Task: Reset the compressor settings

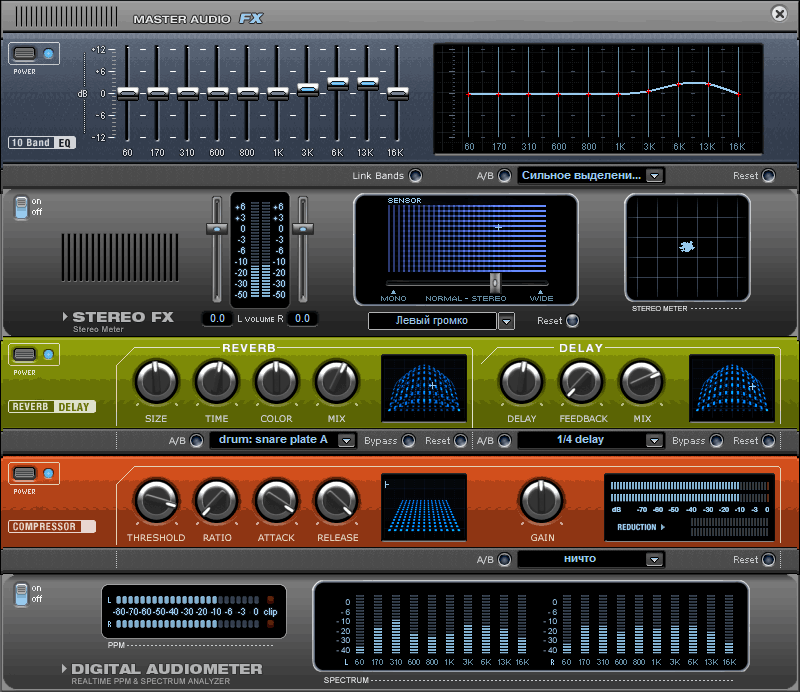Action: tap(768, 560)
